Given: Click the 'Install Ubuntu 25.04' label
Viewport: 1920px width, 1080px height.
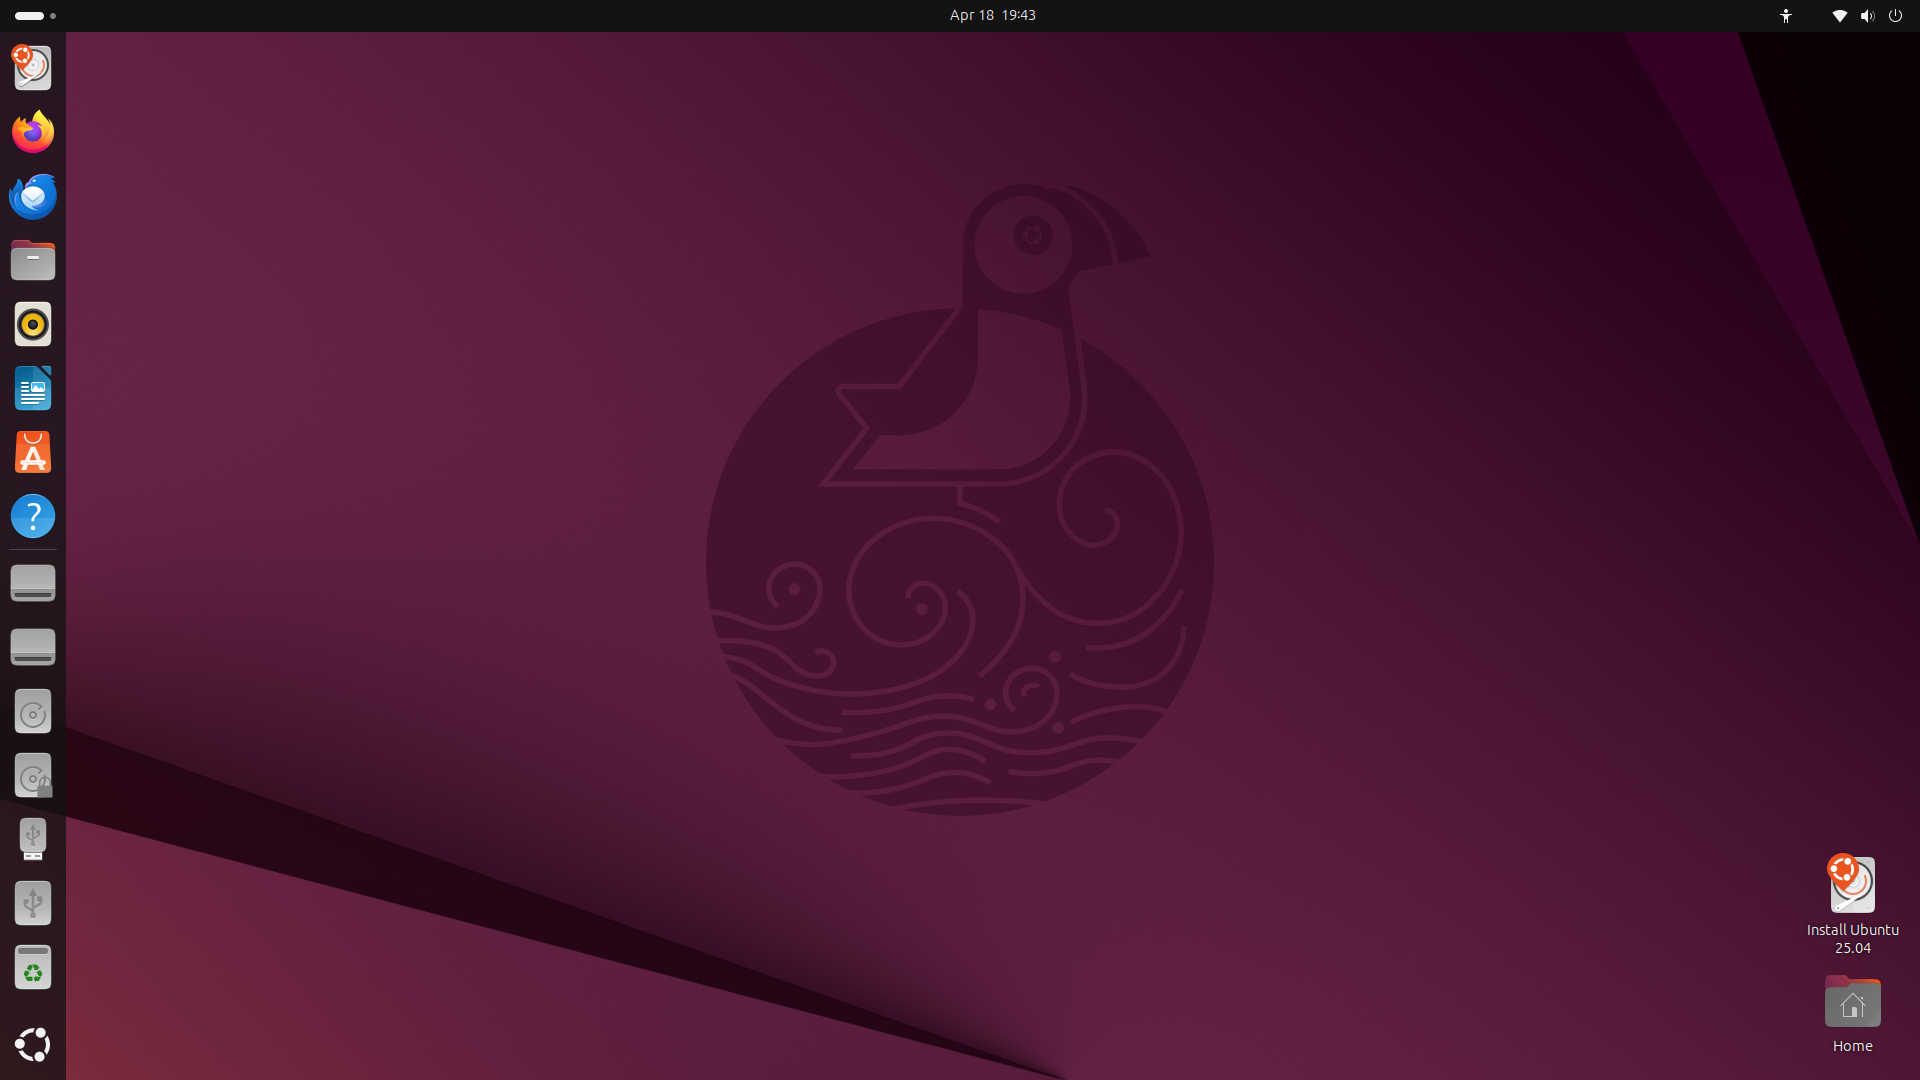Looking at the screenshot, I should coord(1852,939).
